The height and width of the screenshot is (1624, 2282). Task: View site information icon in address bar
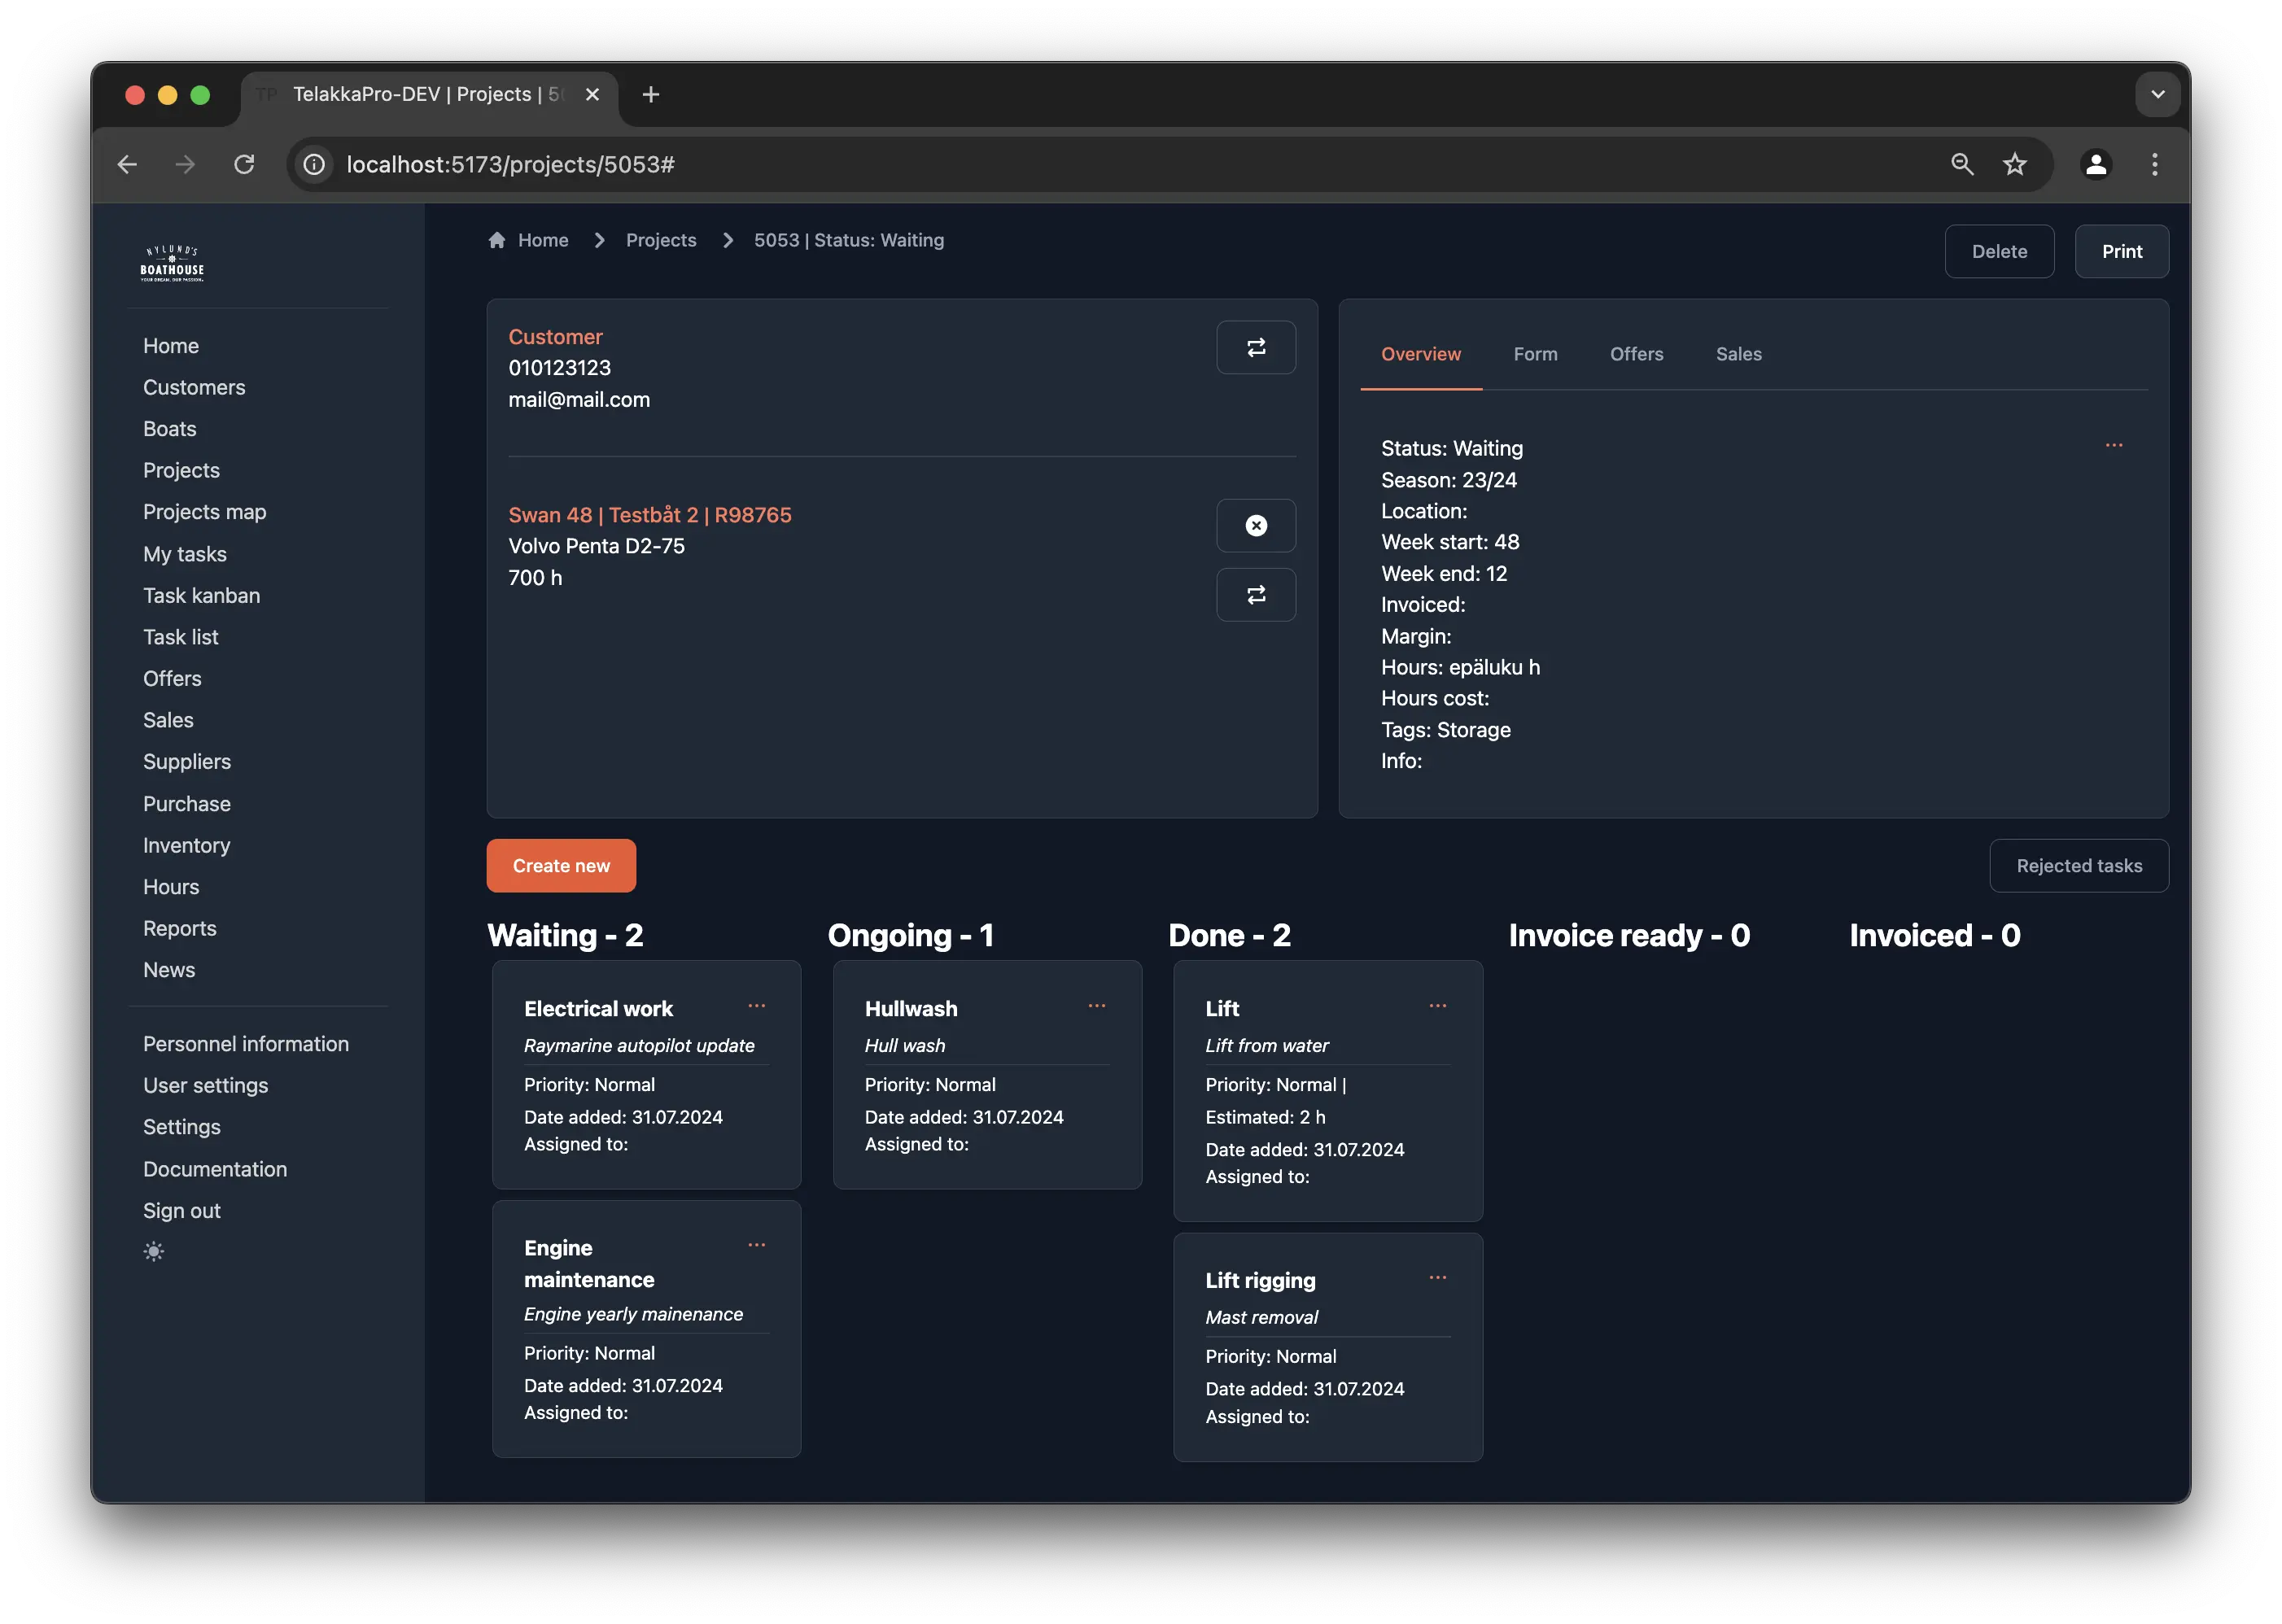point(314,164)
